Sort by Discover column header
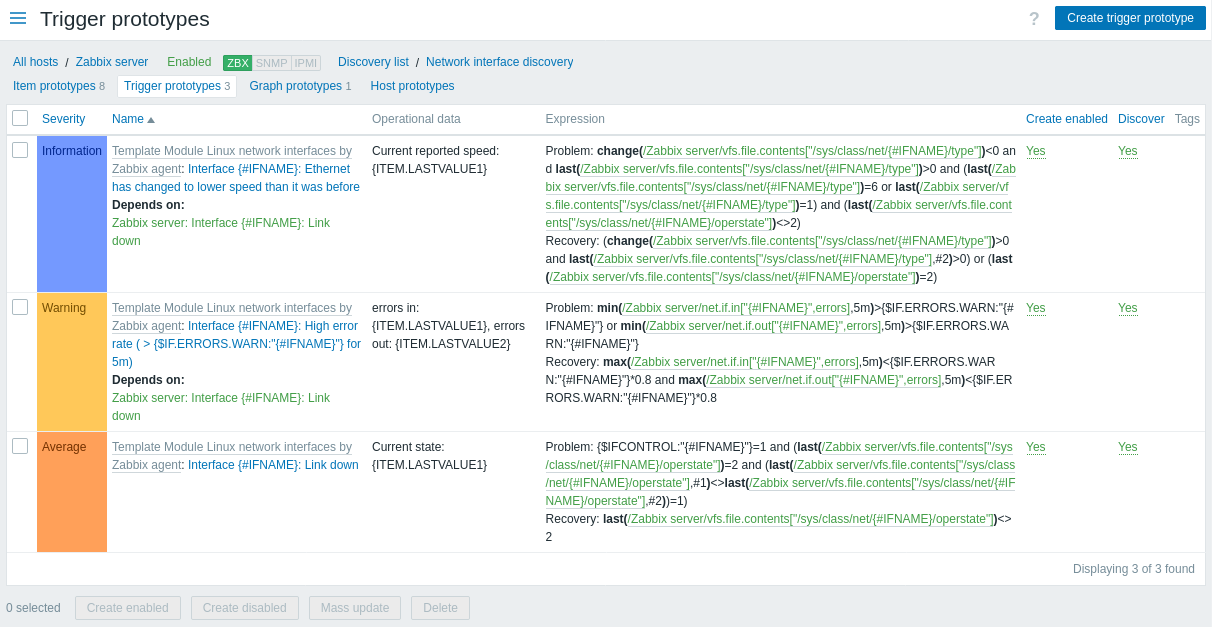1212x627 pixels. click(x=1141, y=119)
